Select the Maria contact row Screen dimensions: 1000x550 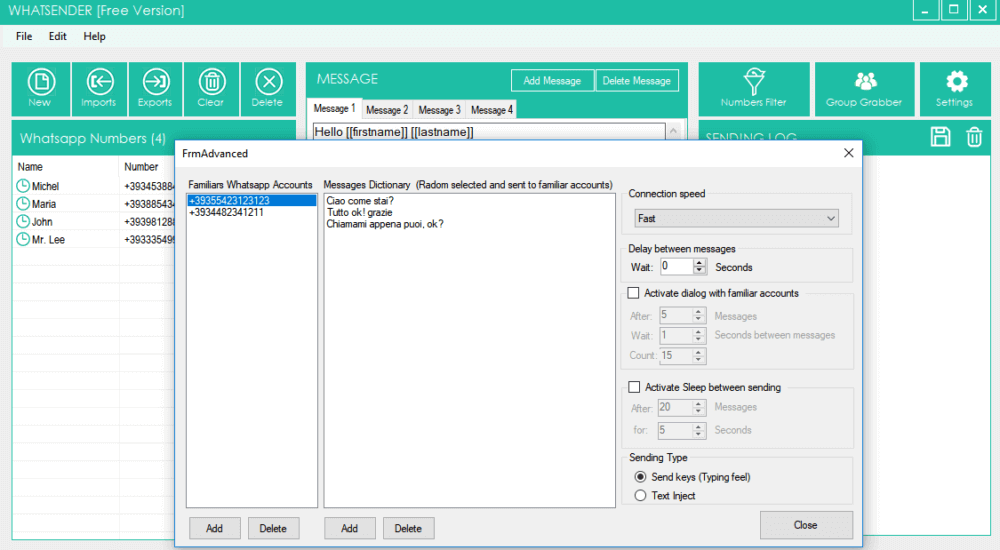[96, 204]
